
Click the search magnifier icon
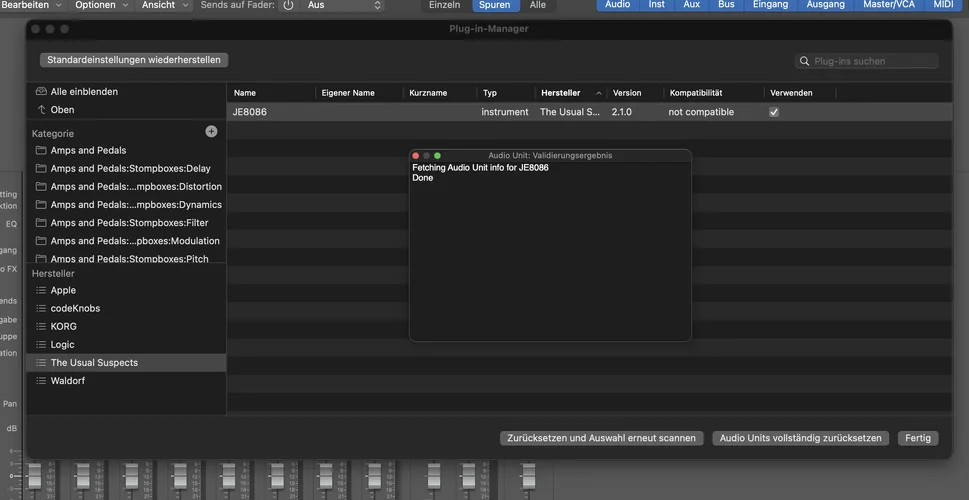point(804,61)
